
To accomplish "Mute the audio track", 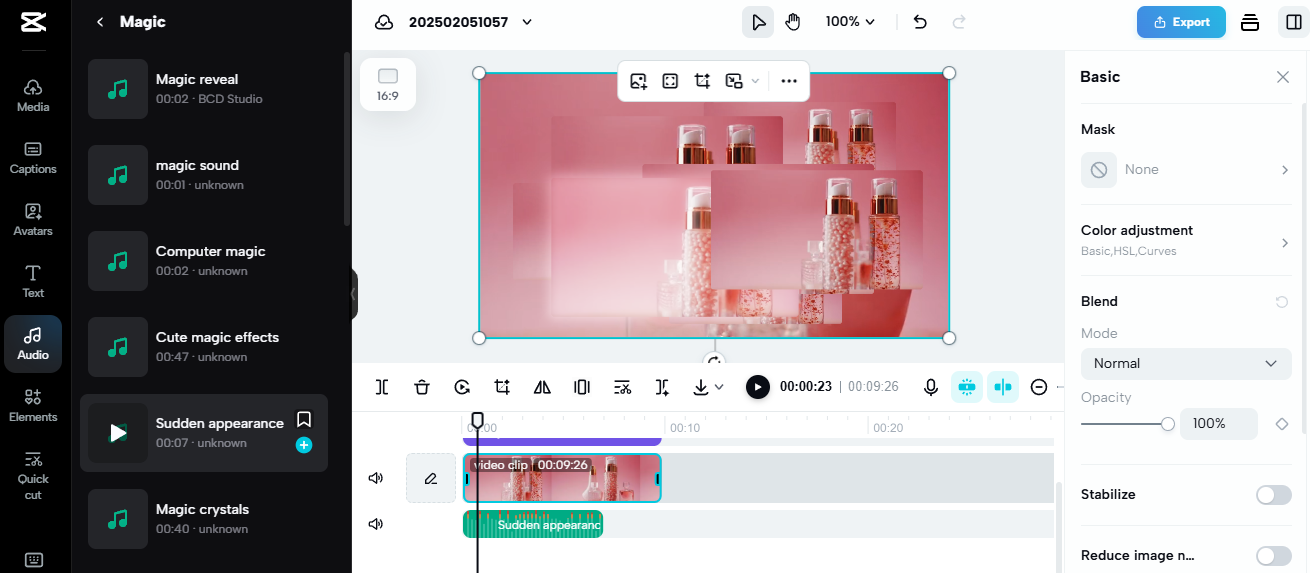I will point(376,524).
